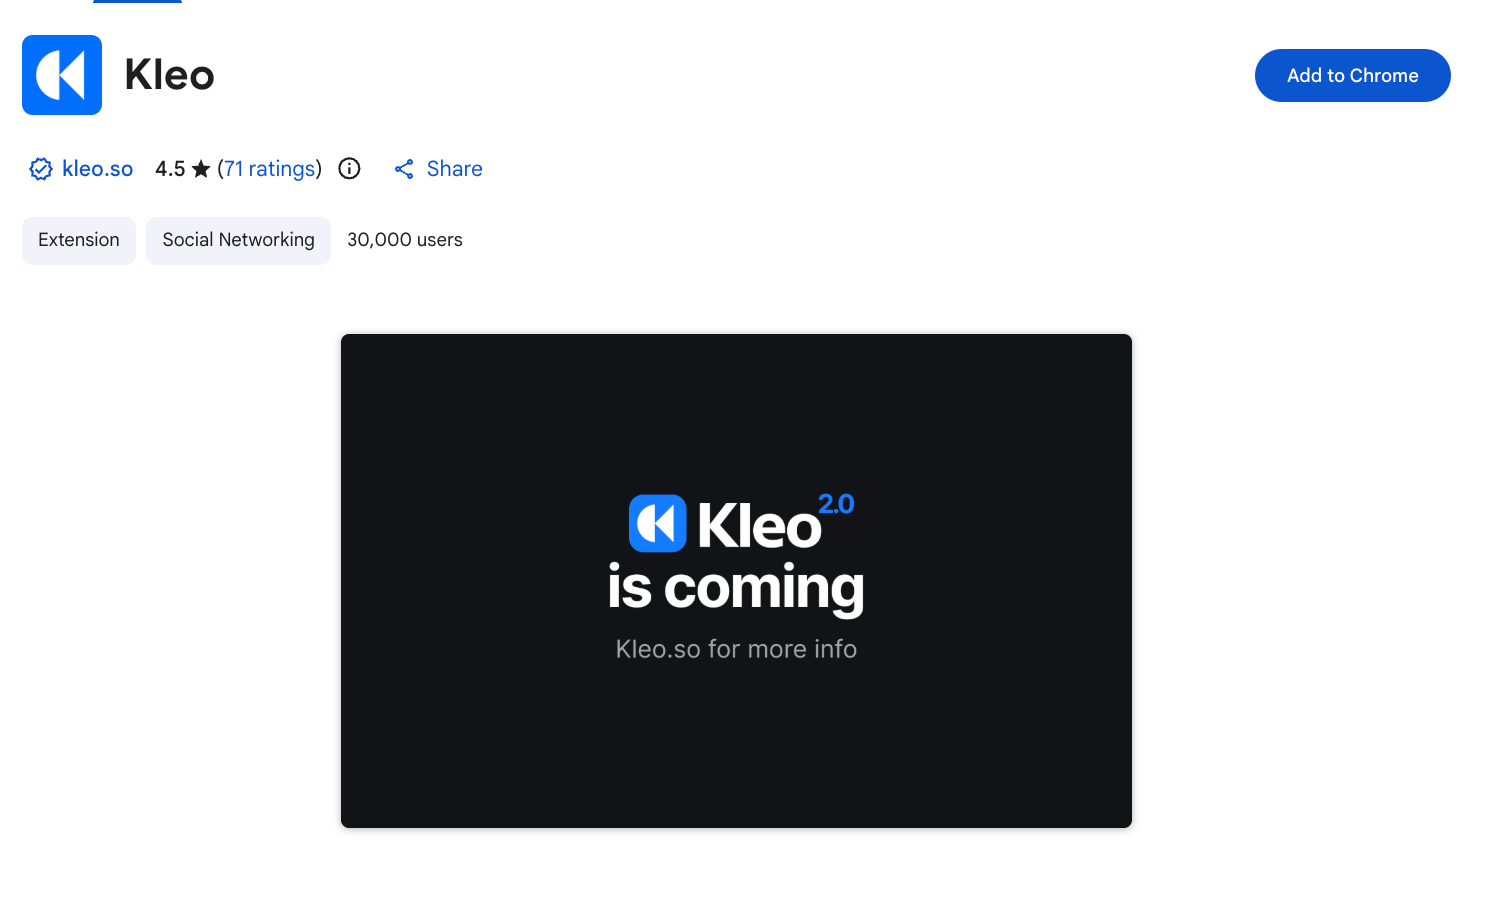Open the ratings info circle icon
The width and height of the screenshot is (1486, 916).
coord(349,169)
